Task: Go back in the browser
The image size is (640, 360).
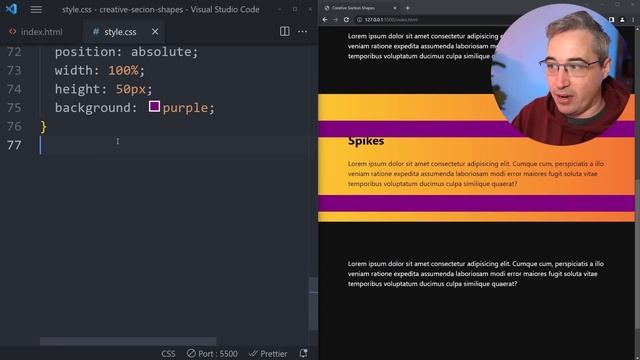Action: (x=325, y=20)
